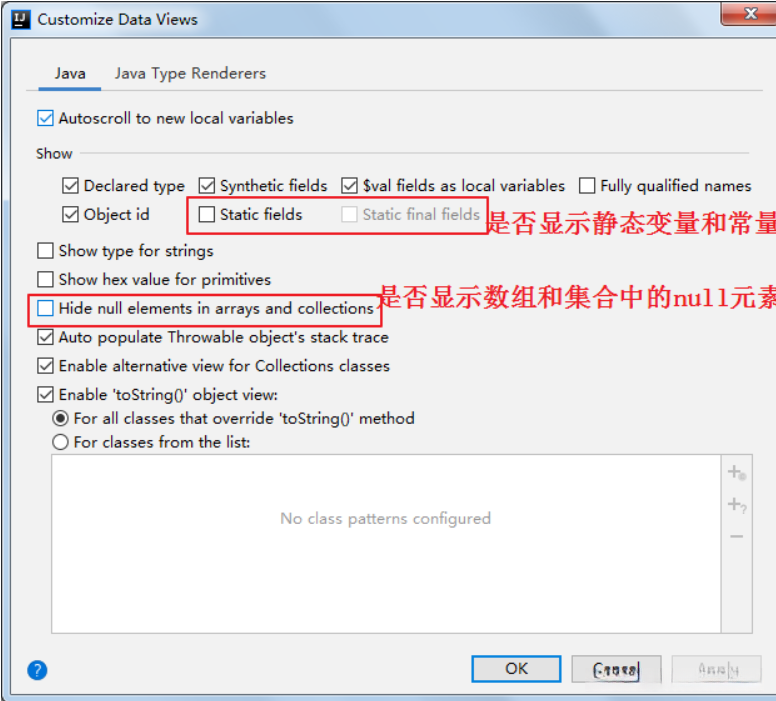This screenshot has height=701, width=776.
Task: Close the Customize Data Views dialog
Action: coord(750,13)
